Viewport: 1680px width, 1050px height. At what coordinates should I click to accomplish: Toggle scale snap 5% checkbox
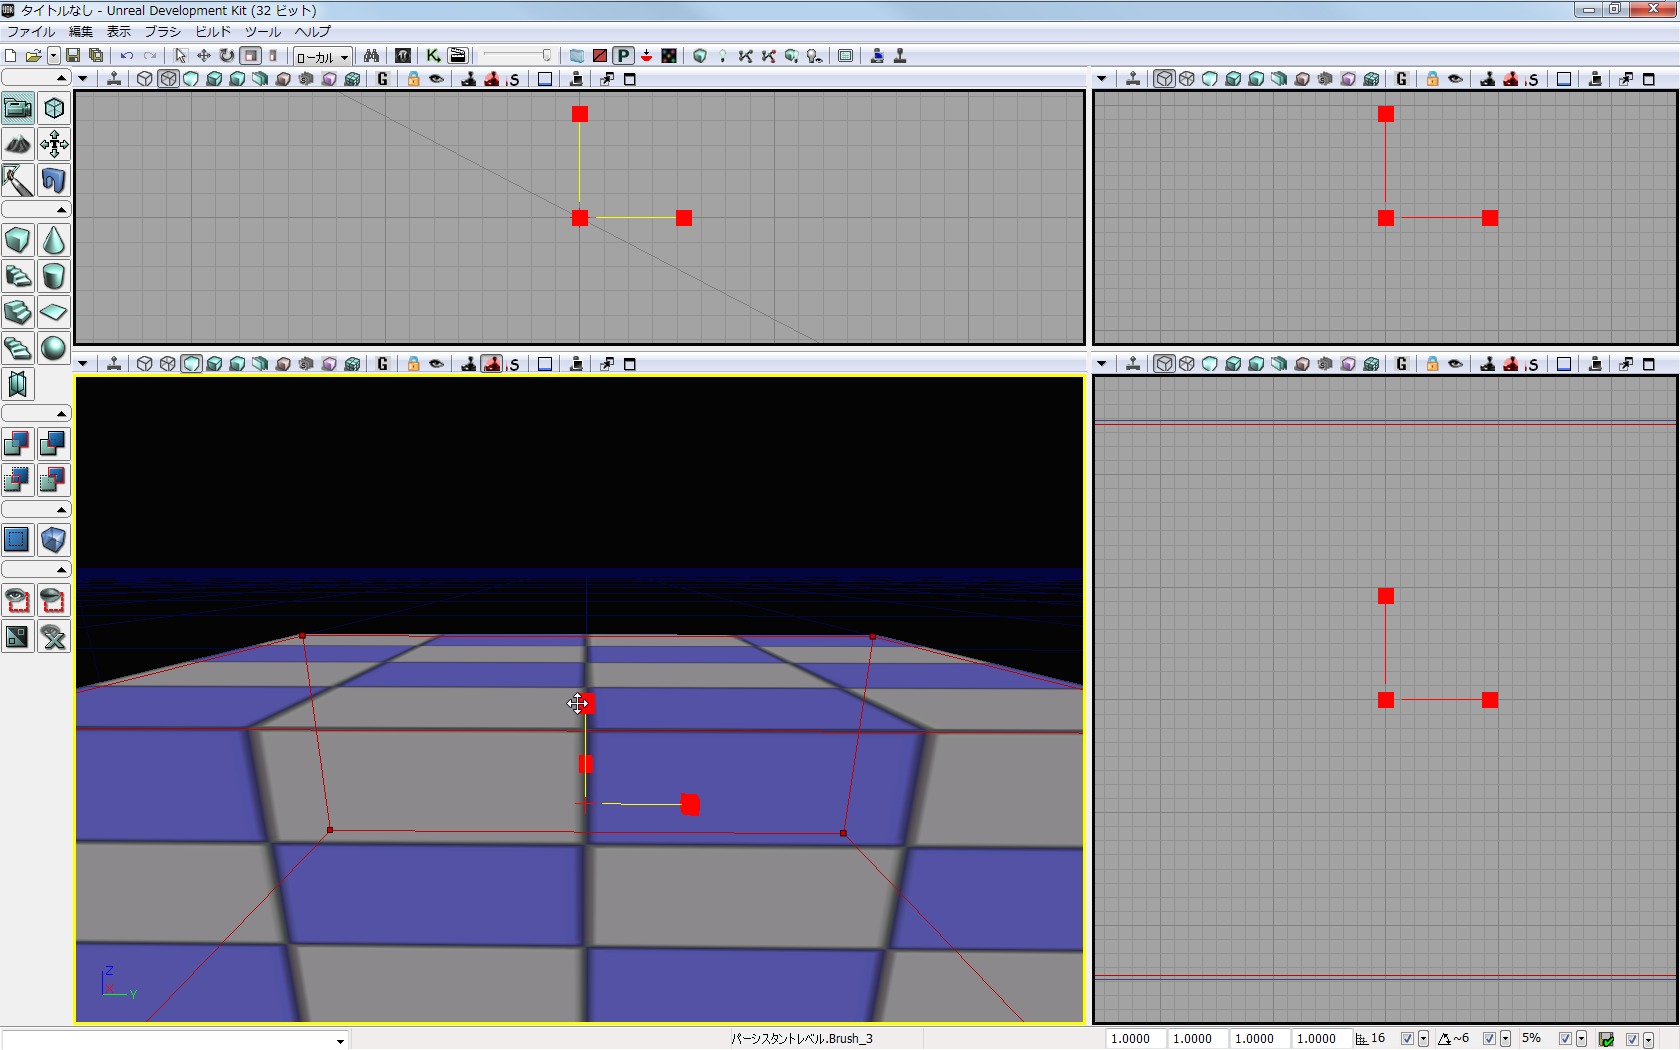tap(1565, 1039)
